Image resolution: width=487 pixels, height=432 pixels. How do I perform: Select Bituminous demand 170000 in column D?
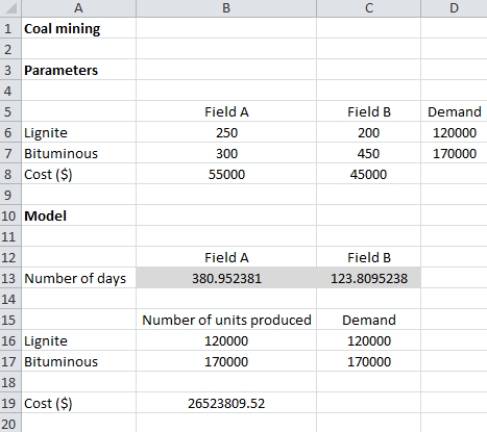[454, 153]
